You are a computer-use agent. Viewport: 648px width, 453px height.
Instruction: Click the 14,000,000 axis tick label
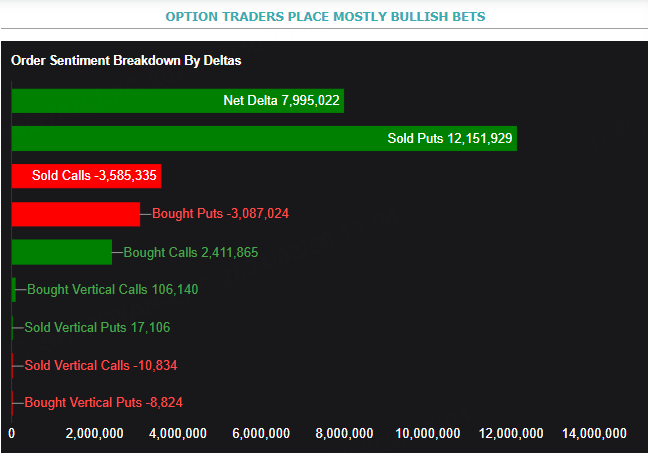[594, 433]
